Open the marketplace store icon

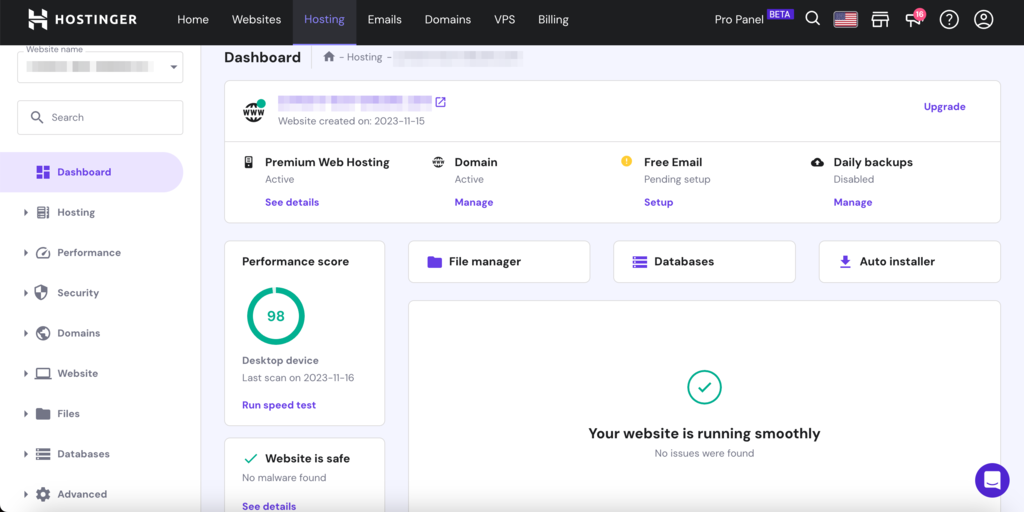(880, 19)
